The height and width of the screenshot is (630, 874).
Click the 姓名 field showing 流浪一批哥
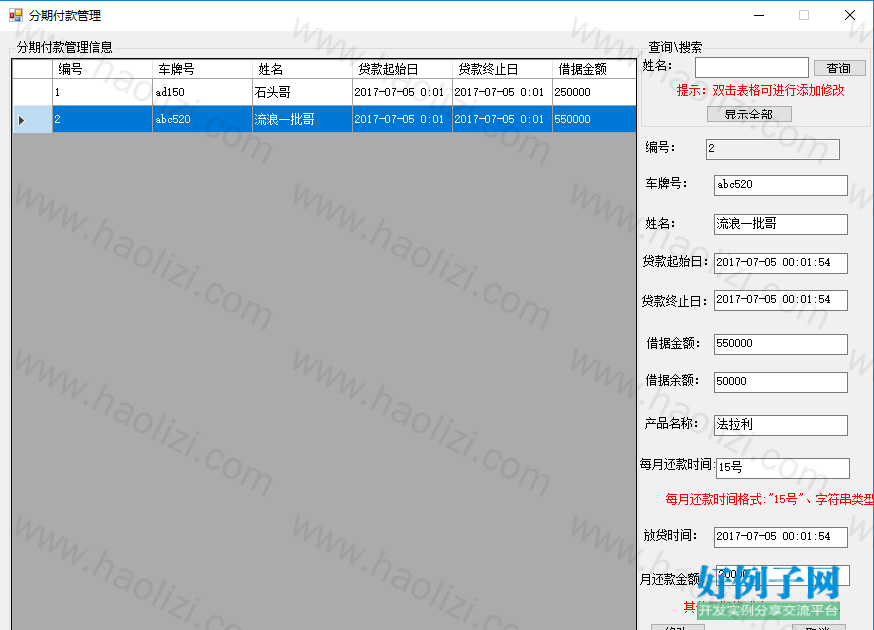coord(780,224)
